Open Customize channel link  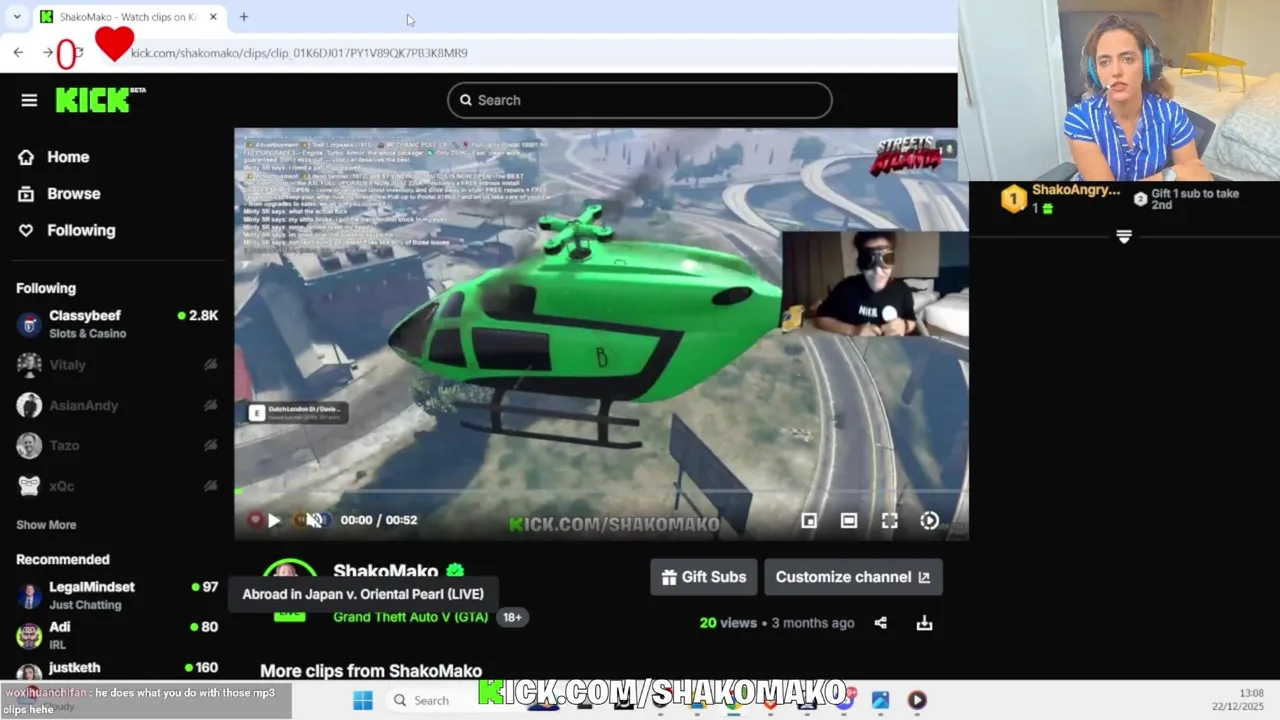853,577
